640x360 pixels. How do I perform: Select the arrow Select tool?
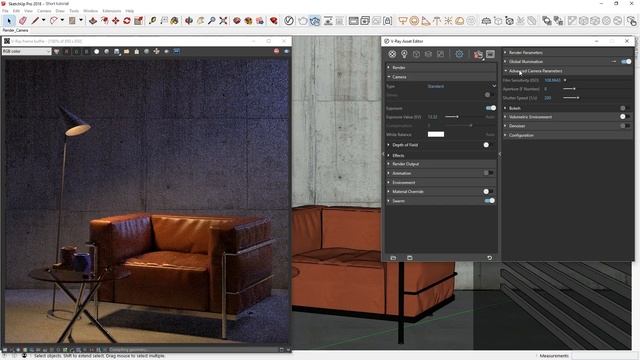click(9, 20)
